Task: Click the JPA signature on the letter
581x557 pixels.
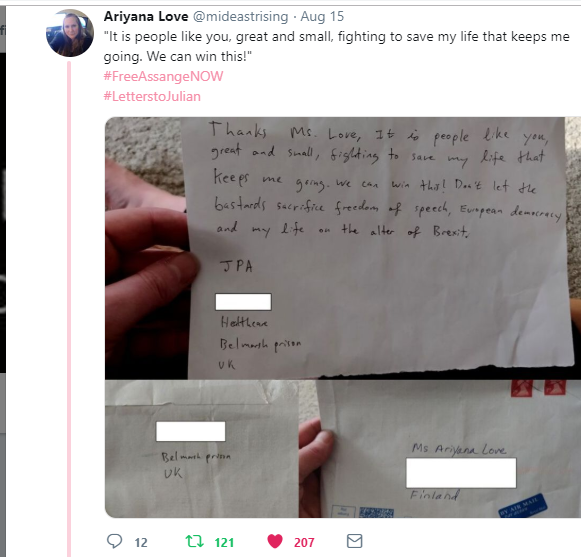Action: [237, 266]
